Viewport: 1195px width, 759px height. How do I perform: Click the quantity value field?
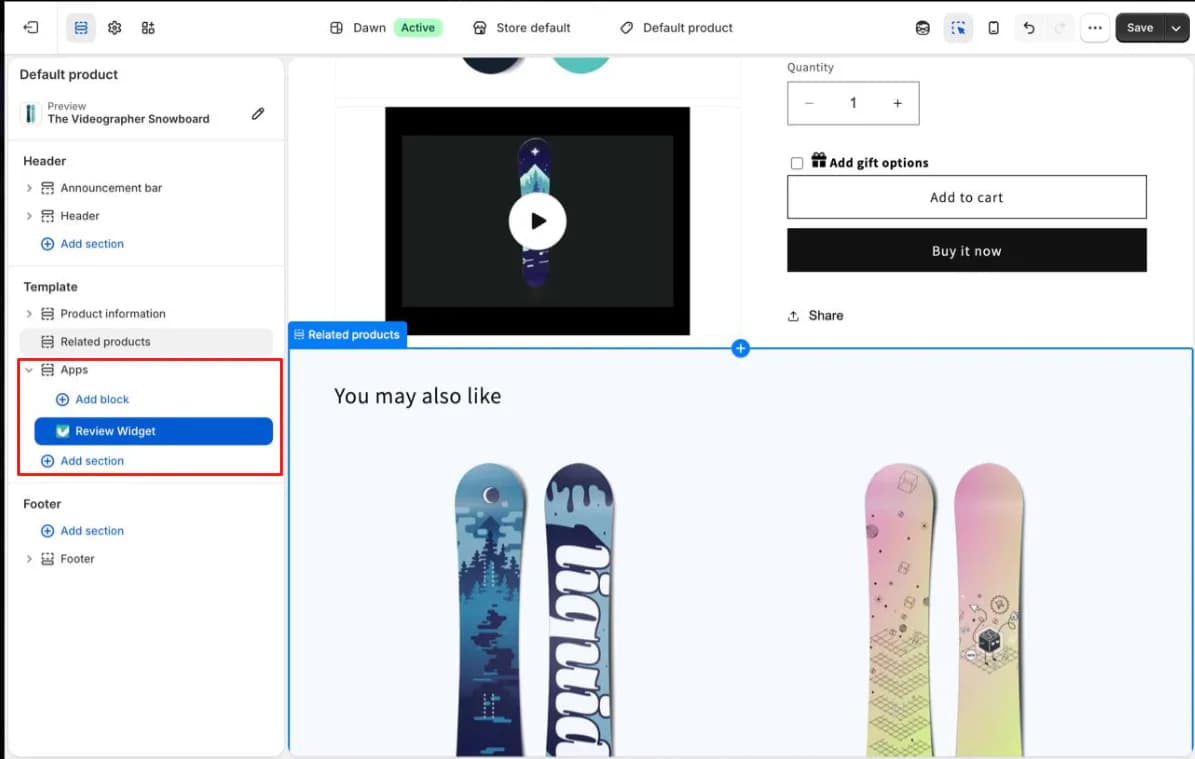(854, 103)
